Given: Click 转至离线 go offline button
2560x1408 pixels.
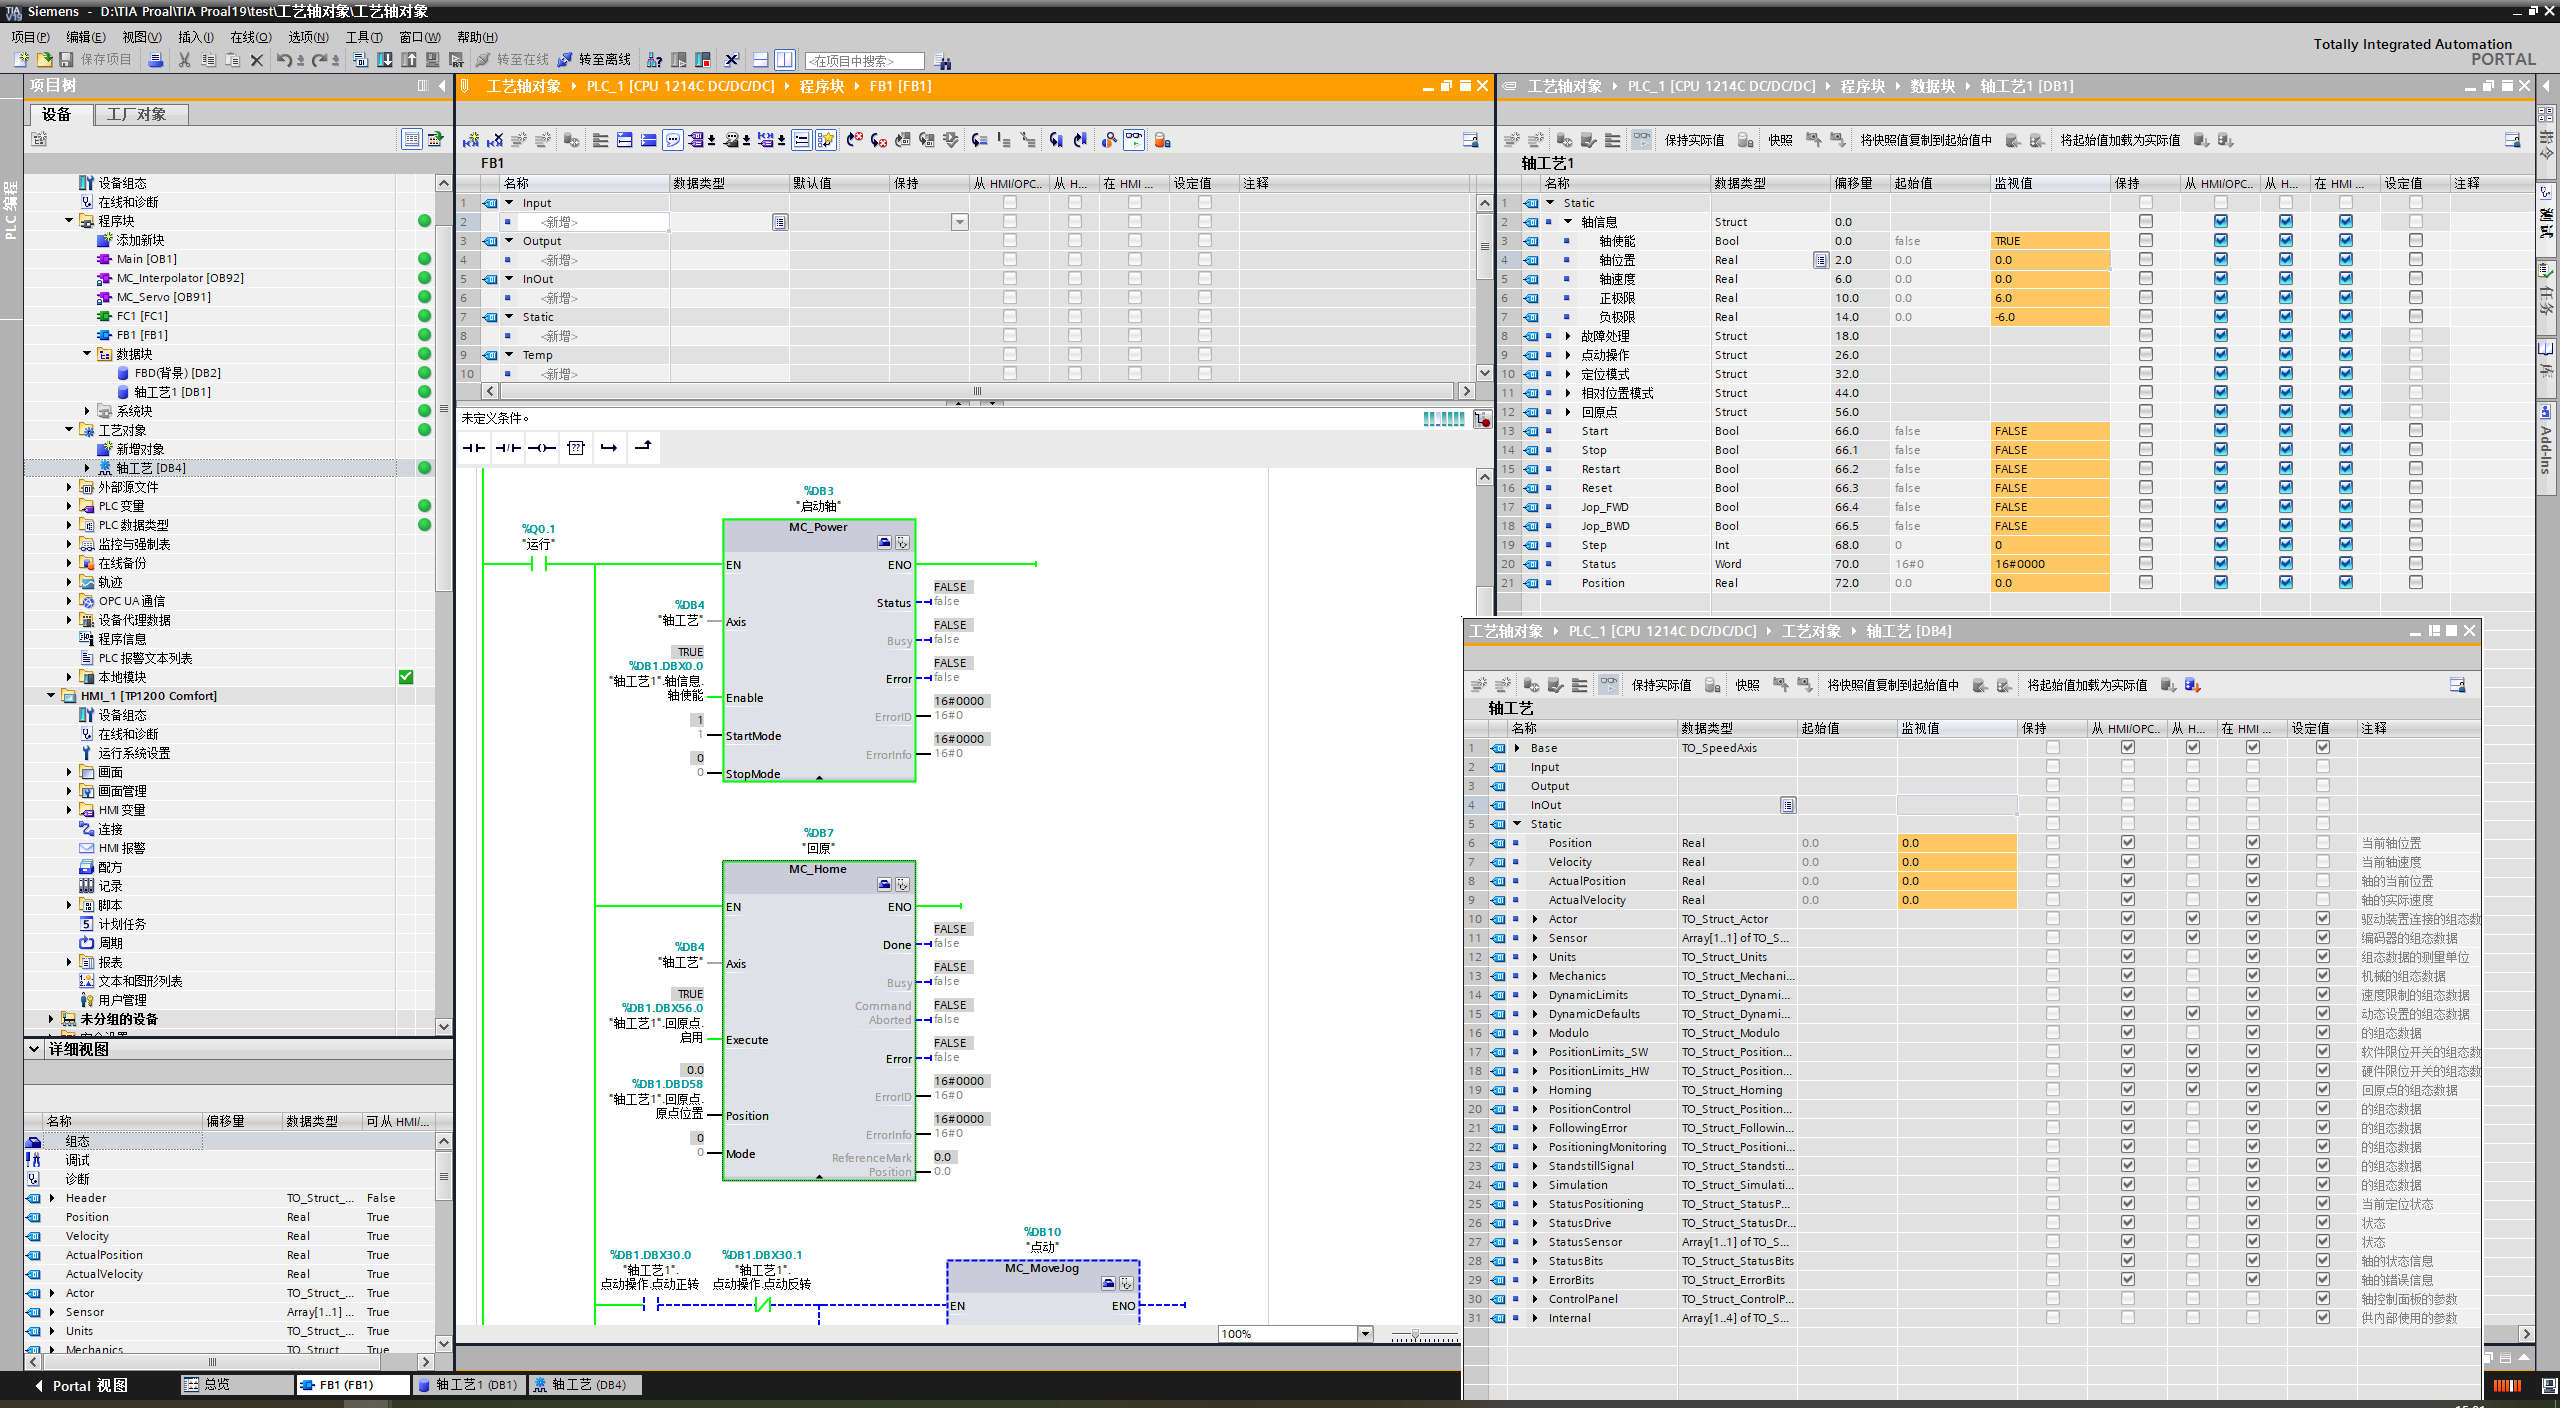Looking at the screenshot, I should coord(595,60).
